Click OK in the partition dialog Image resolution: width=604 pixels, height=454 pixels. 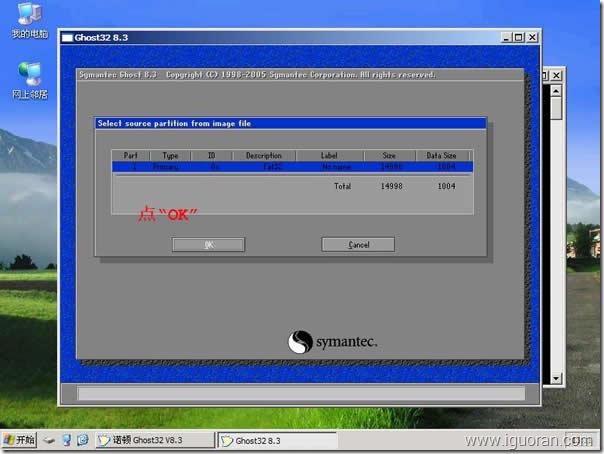point(208,244)
